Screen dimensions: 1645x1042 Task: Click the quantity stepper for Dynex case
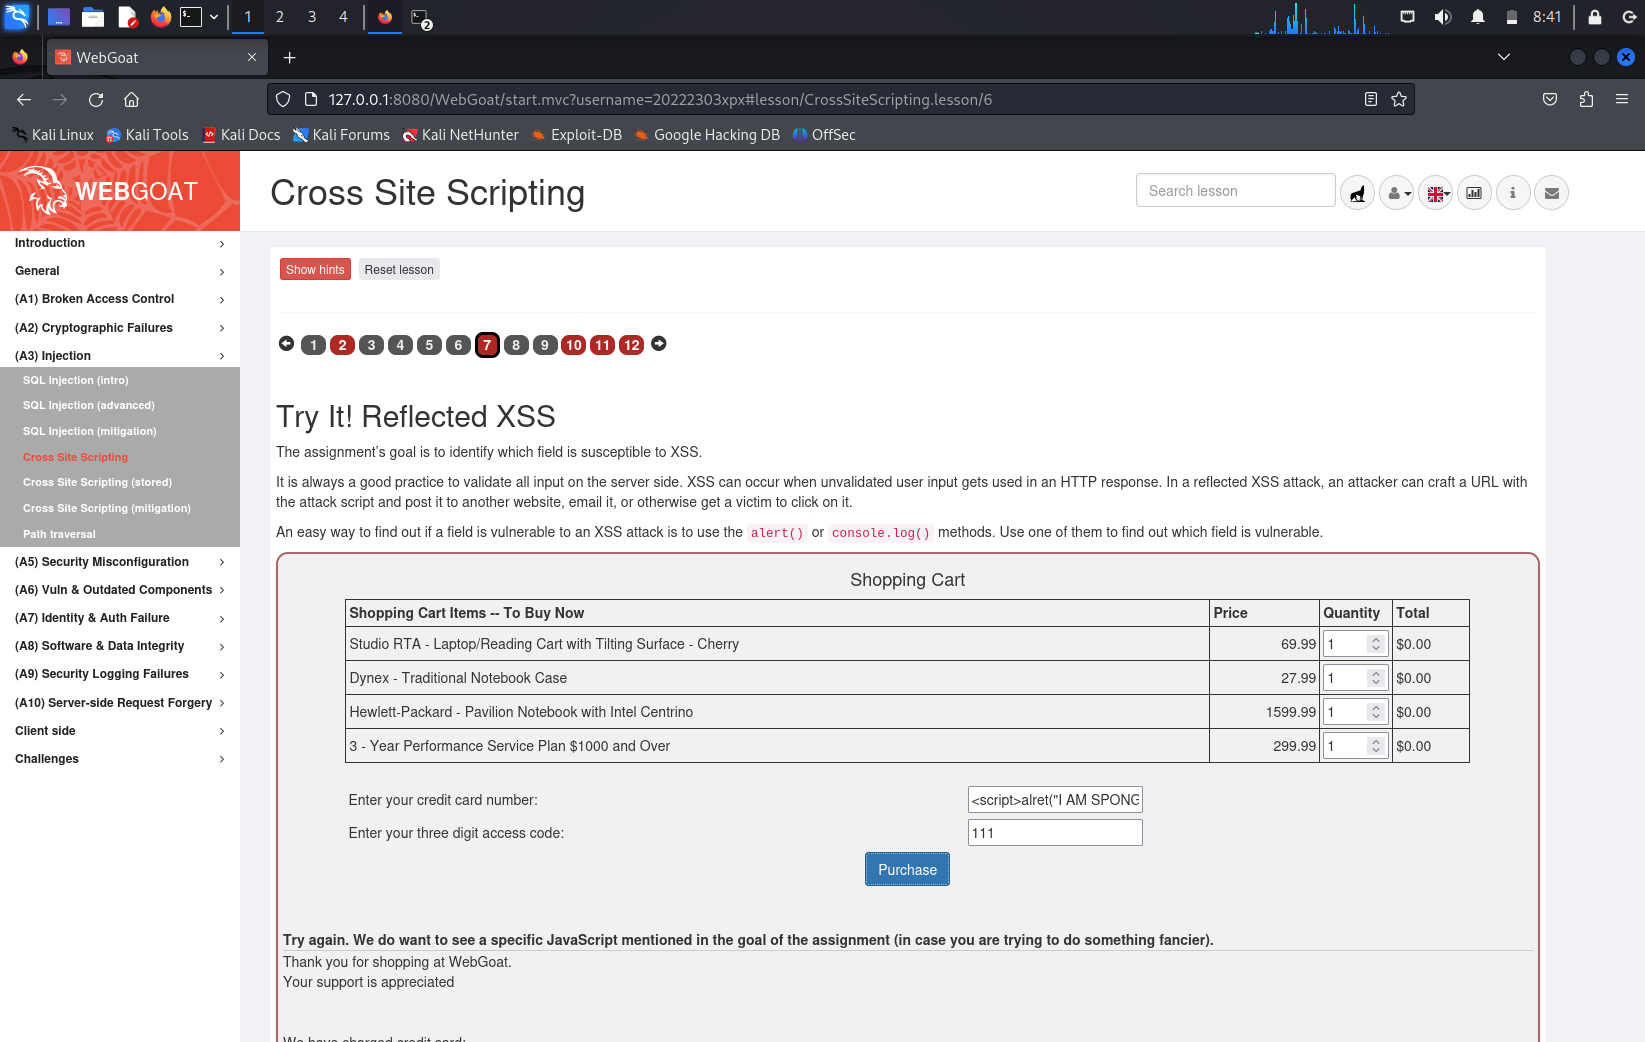coord(1376,678)
